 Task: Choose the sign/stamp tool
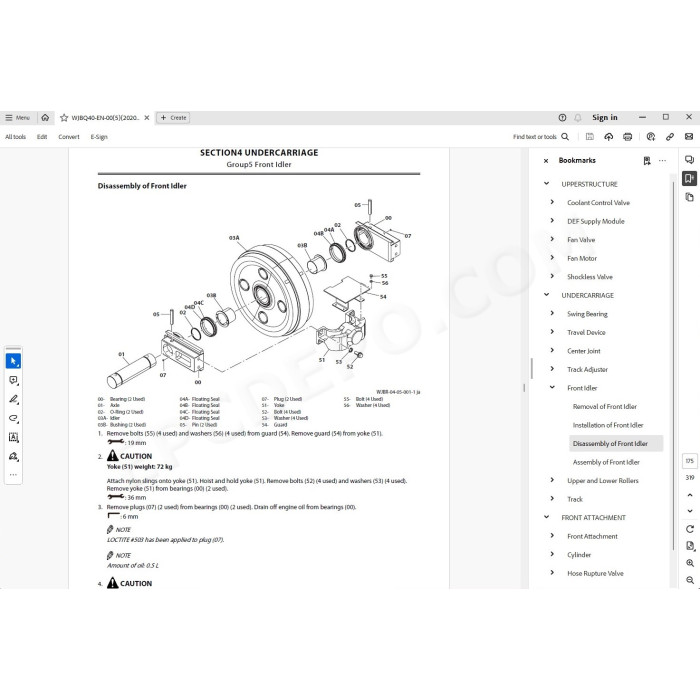(x=13, y=456)
